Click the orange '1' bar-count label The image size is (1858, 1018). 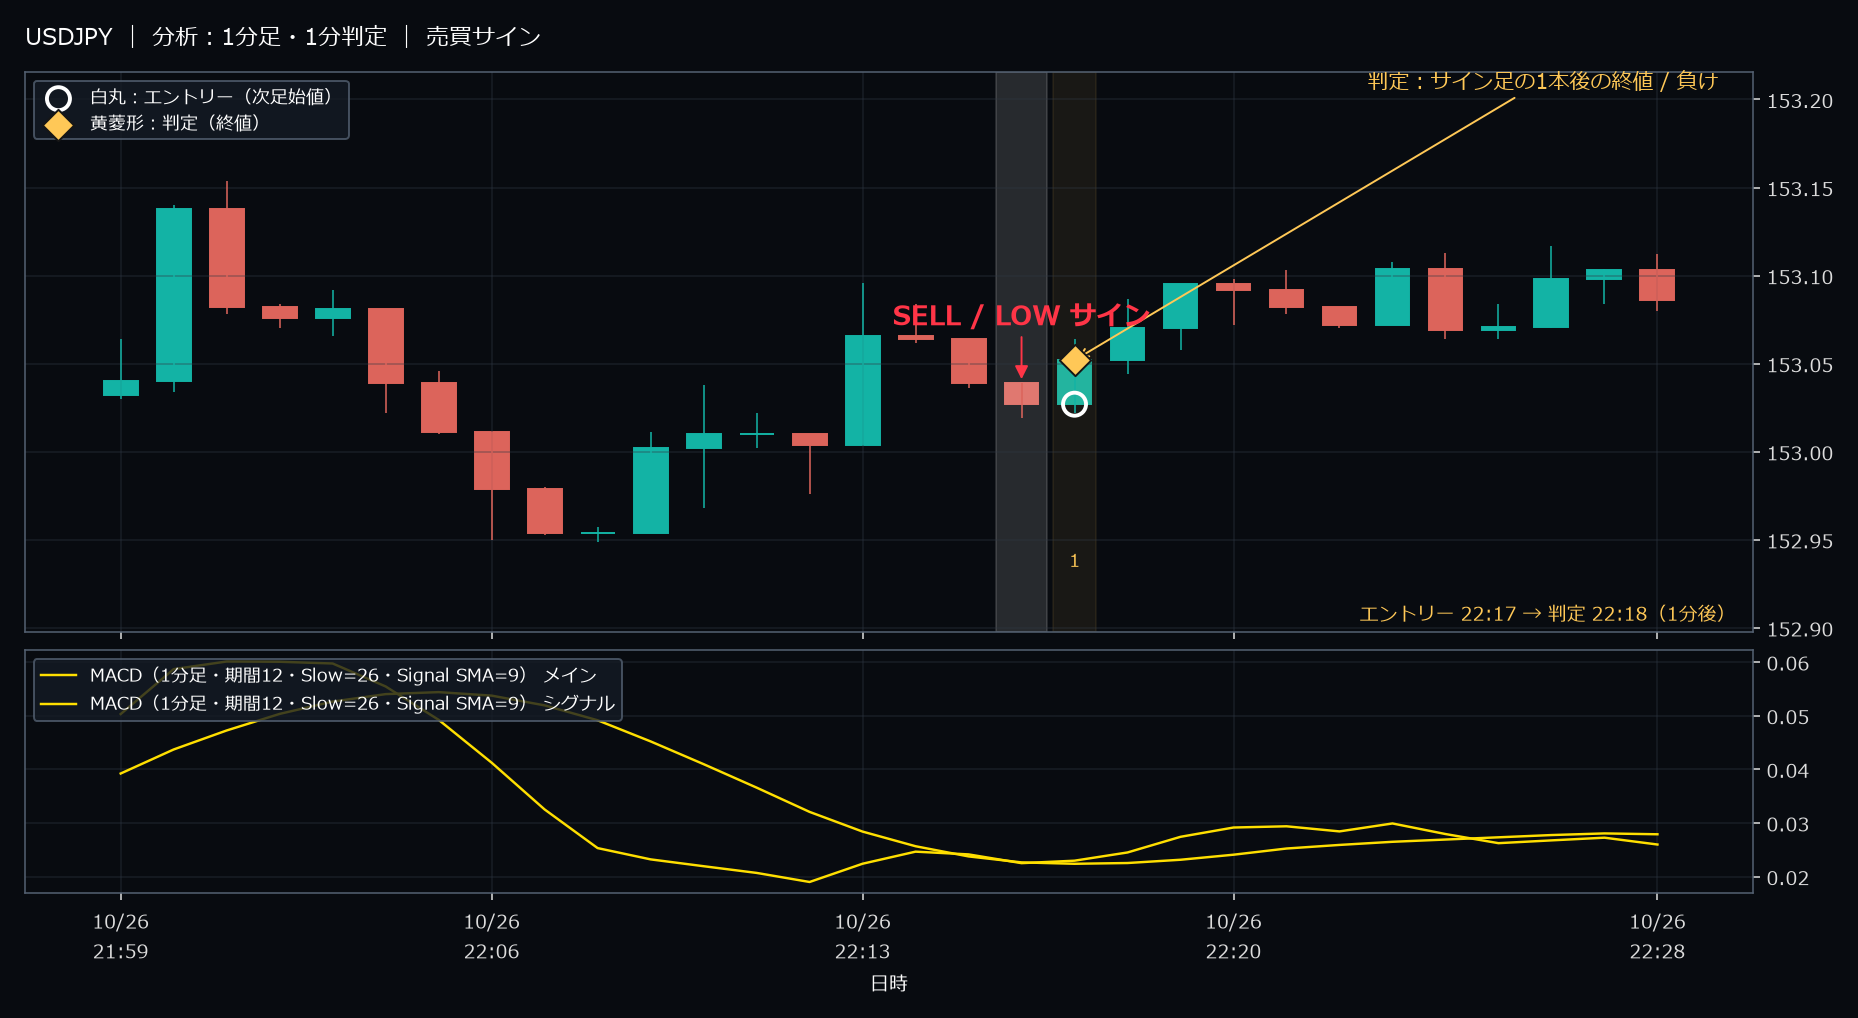[1075, 561]
